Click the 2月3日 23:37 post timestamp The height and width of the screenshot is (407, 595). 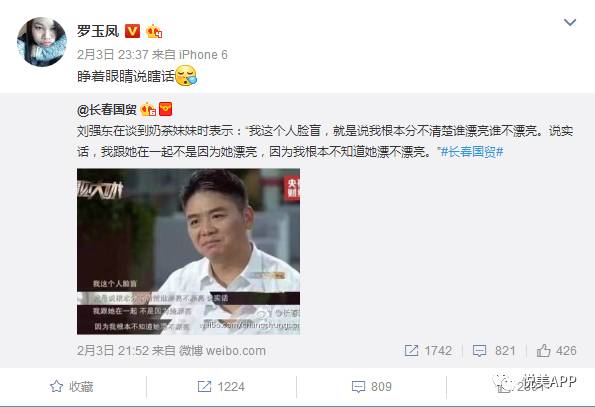point(113,55)
